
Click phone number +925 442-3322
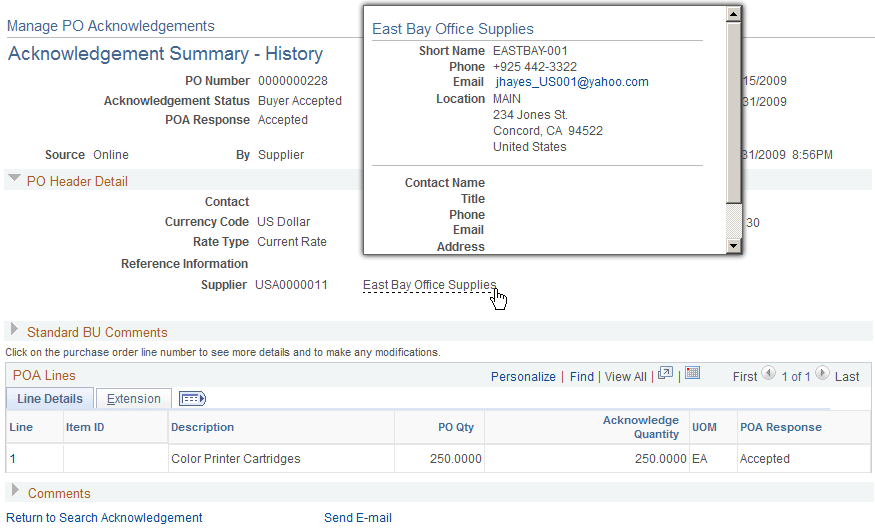(x=535, y=67)
